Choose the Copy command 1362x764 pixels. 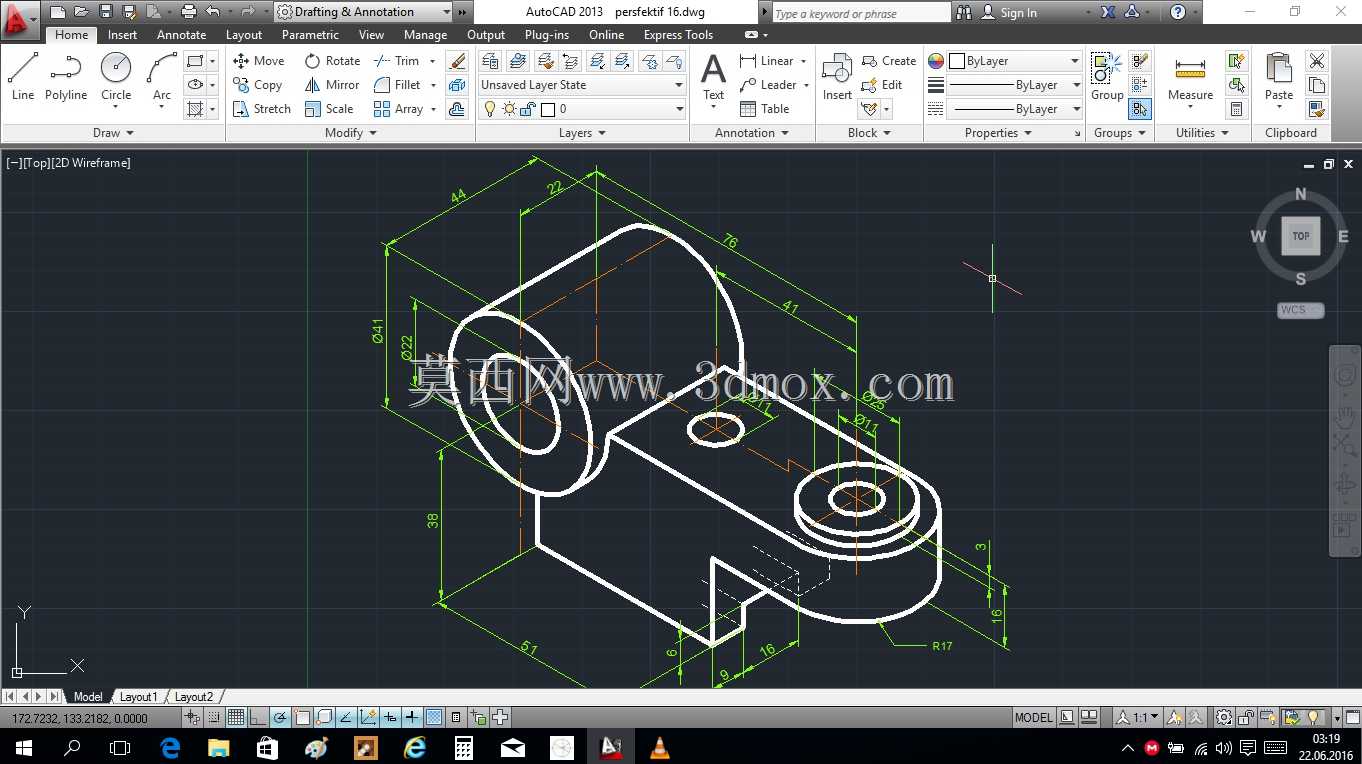point(258,85)
